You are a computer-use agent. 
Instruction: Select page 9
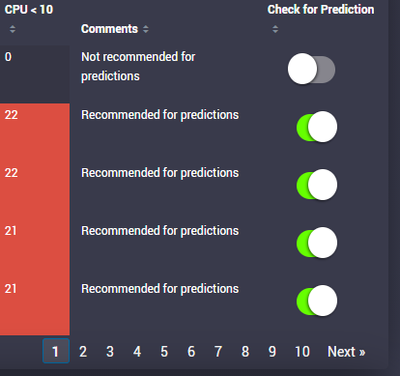point(272,352)
